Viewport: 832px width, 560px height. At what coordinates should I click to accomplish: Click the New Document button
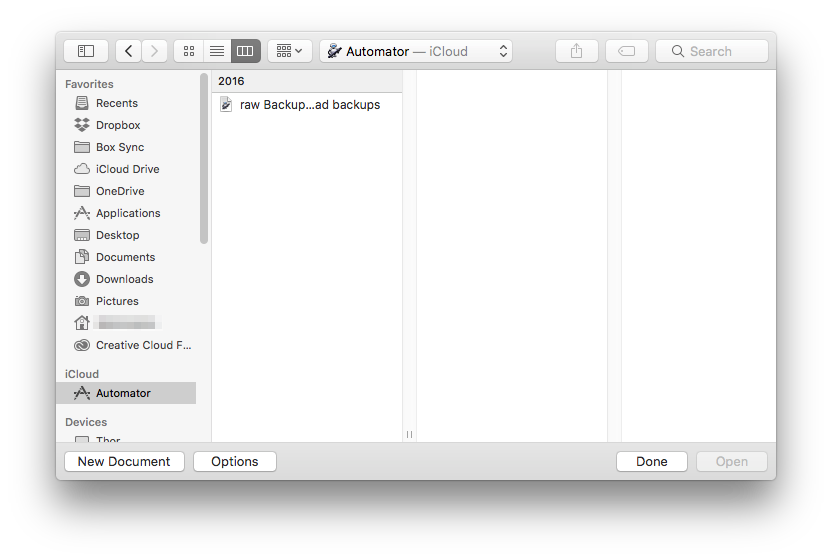[124, 461]
